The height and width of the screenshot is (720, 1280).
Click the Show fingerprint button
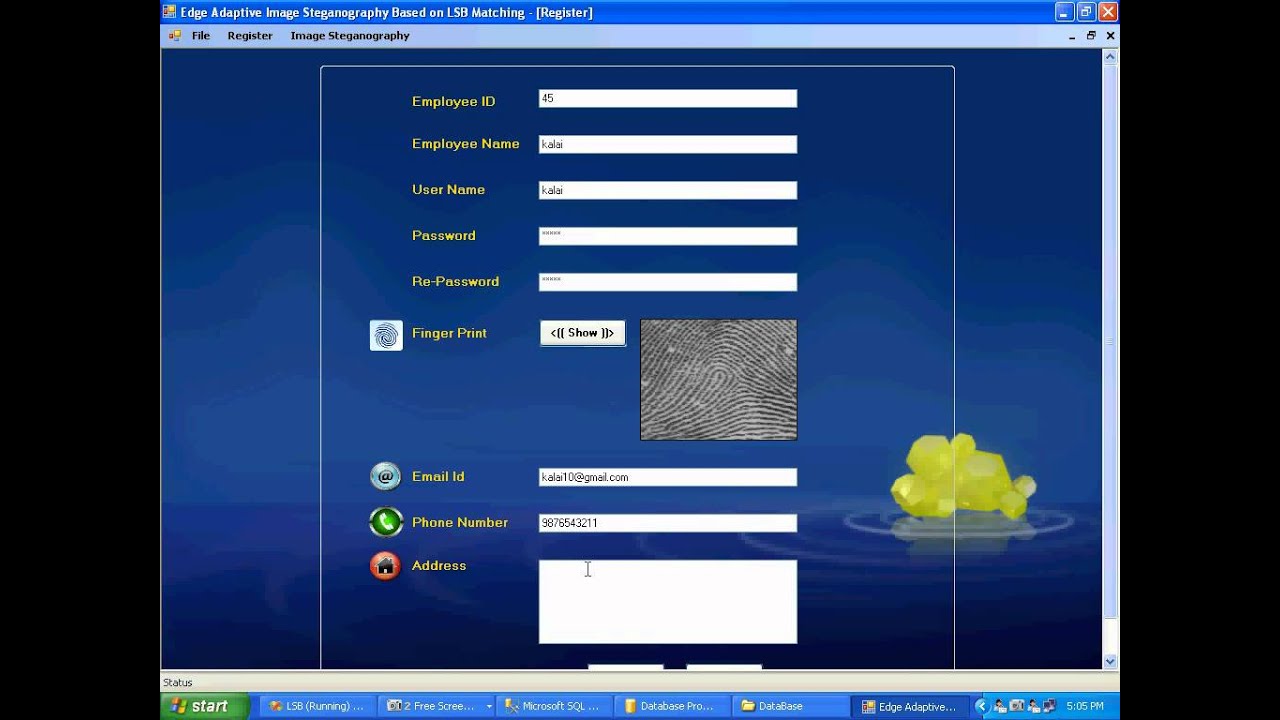pyautogui.click(x=583, y=333)
